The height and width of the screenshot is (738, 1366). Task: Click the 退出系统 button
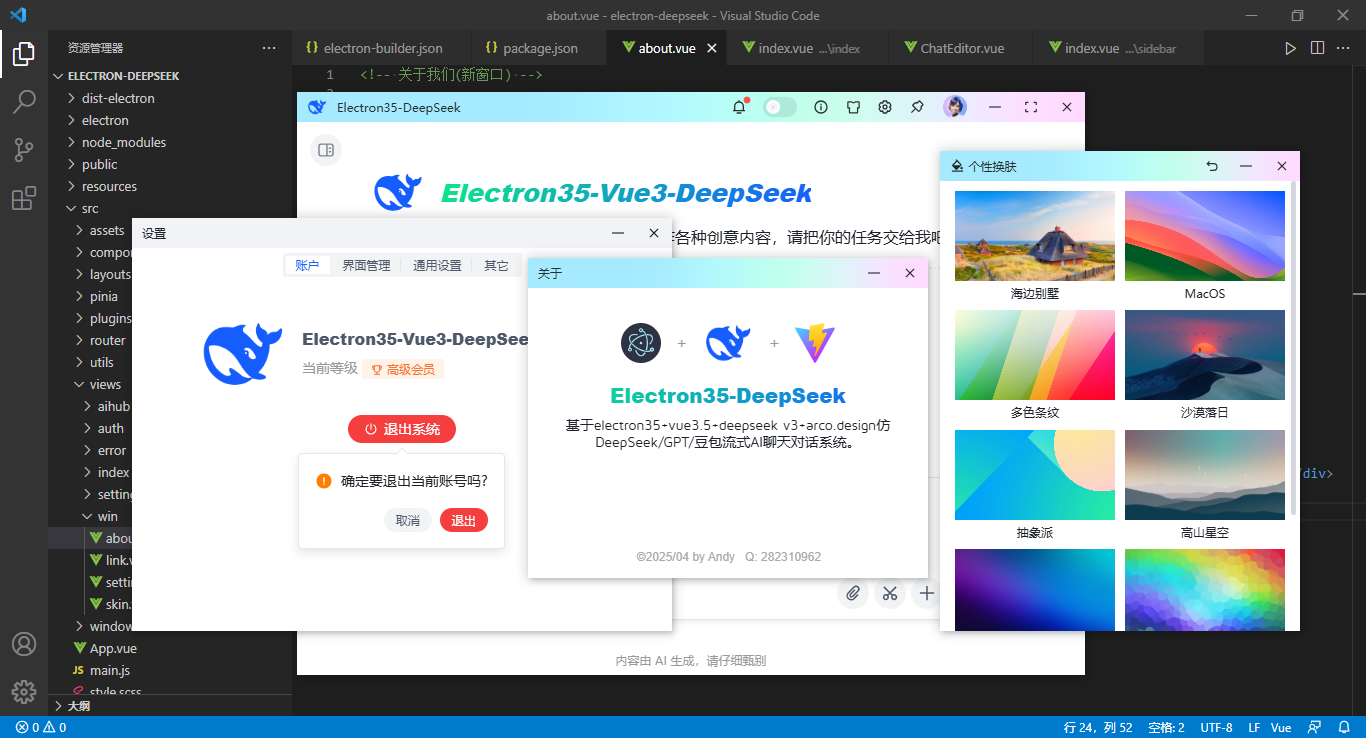(x=401, y=429)
